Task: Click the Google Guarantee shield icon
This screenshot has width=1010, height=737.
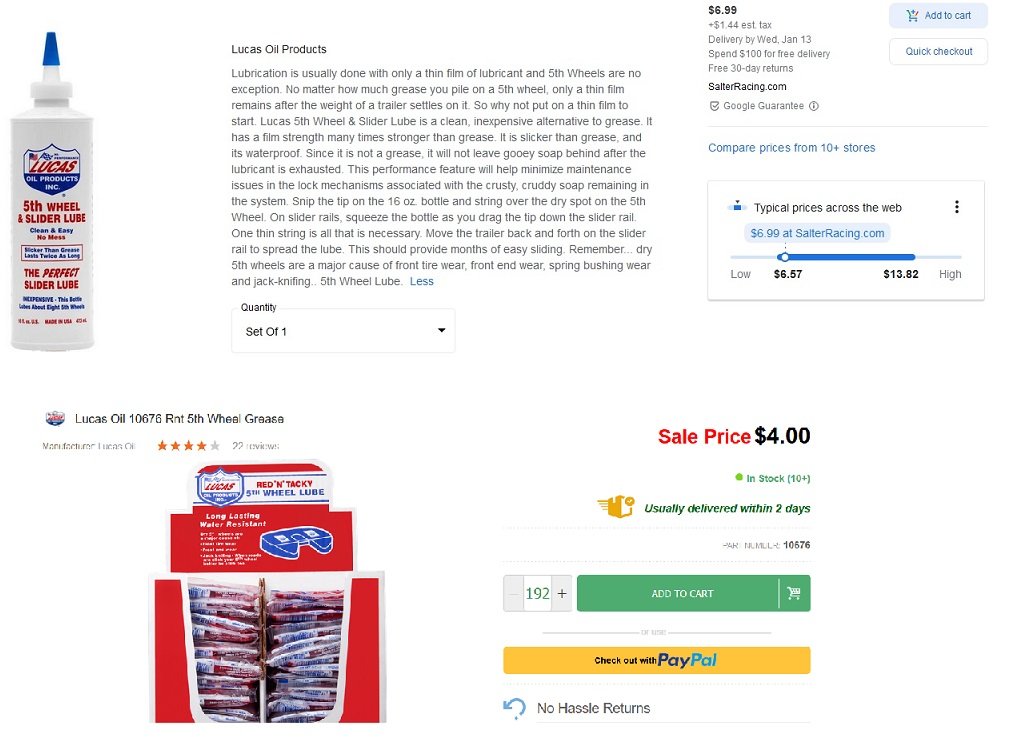Action: click(x=714, y=106)
